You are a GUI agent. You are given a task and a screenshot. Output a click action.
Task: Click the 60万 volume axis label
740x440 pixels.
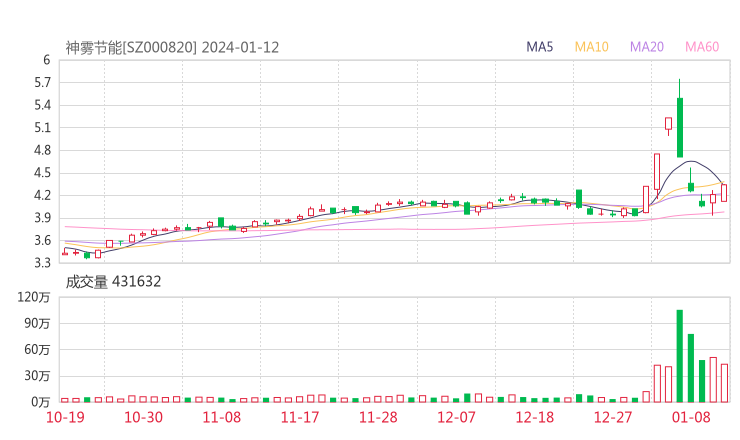click(x=37, y=350)
